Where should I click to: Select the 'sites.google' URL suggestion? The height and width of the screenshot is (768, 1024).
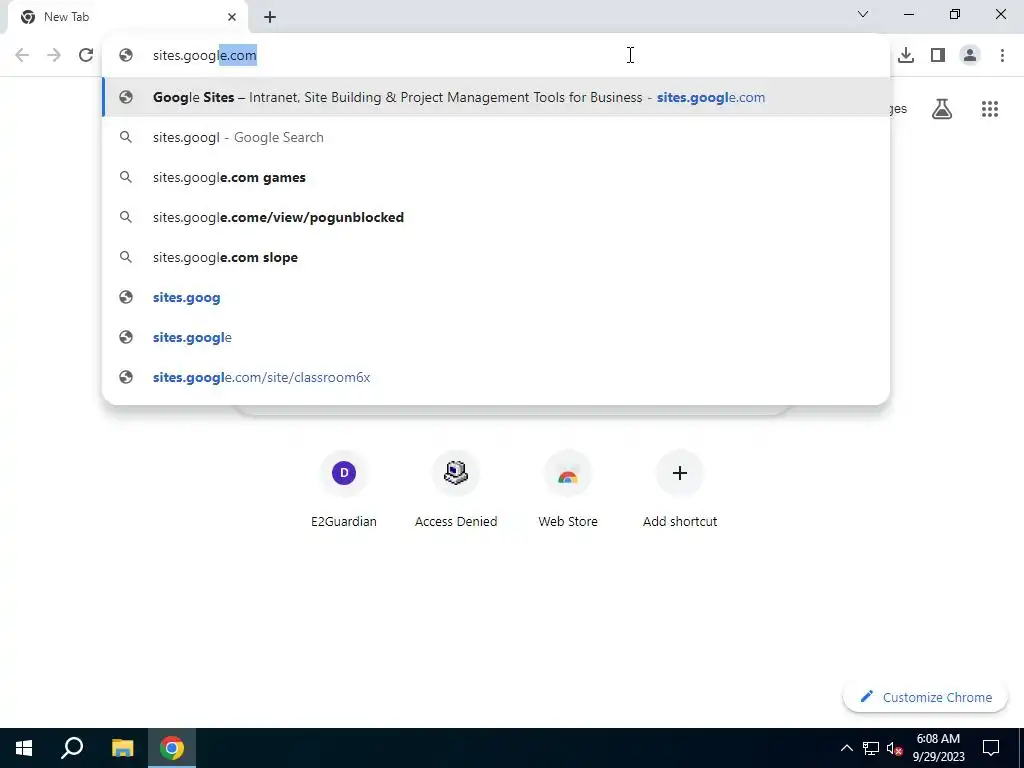[x=496, y=337]
